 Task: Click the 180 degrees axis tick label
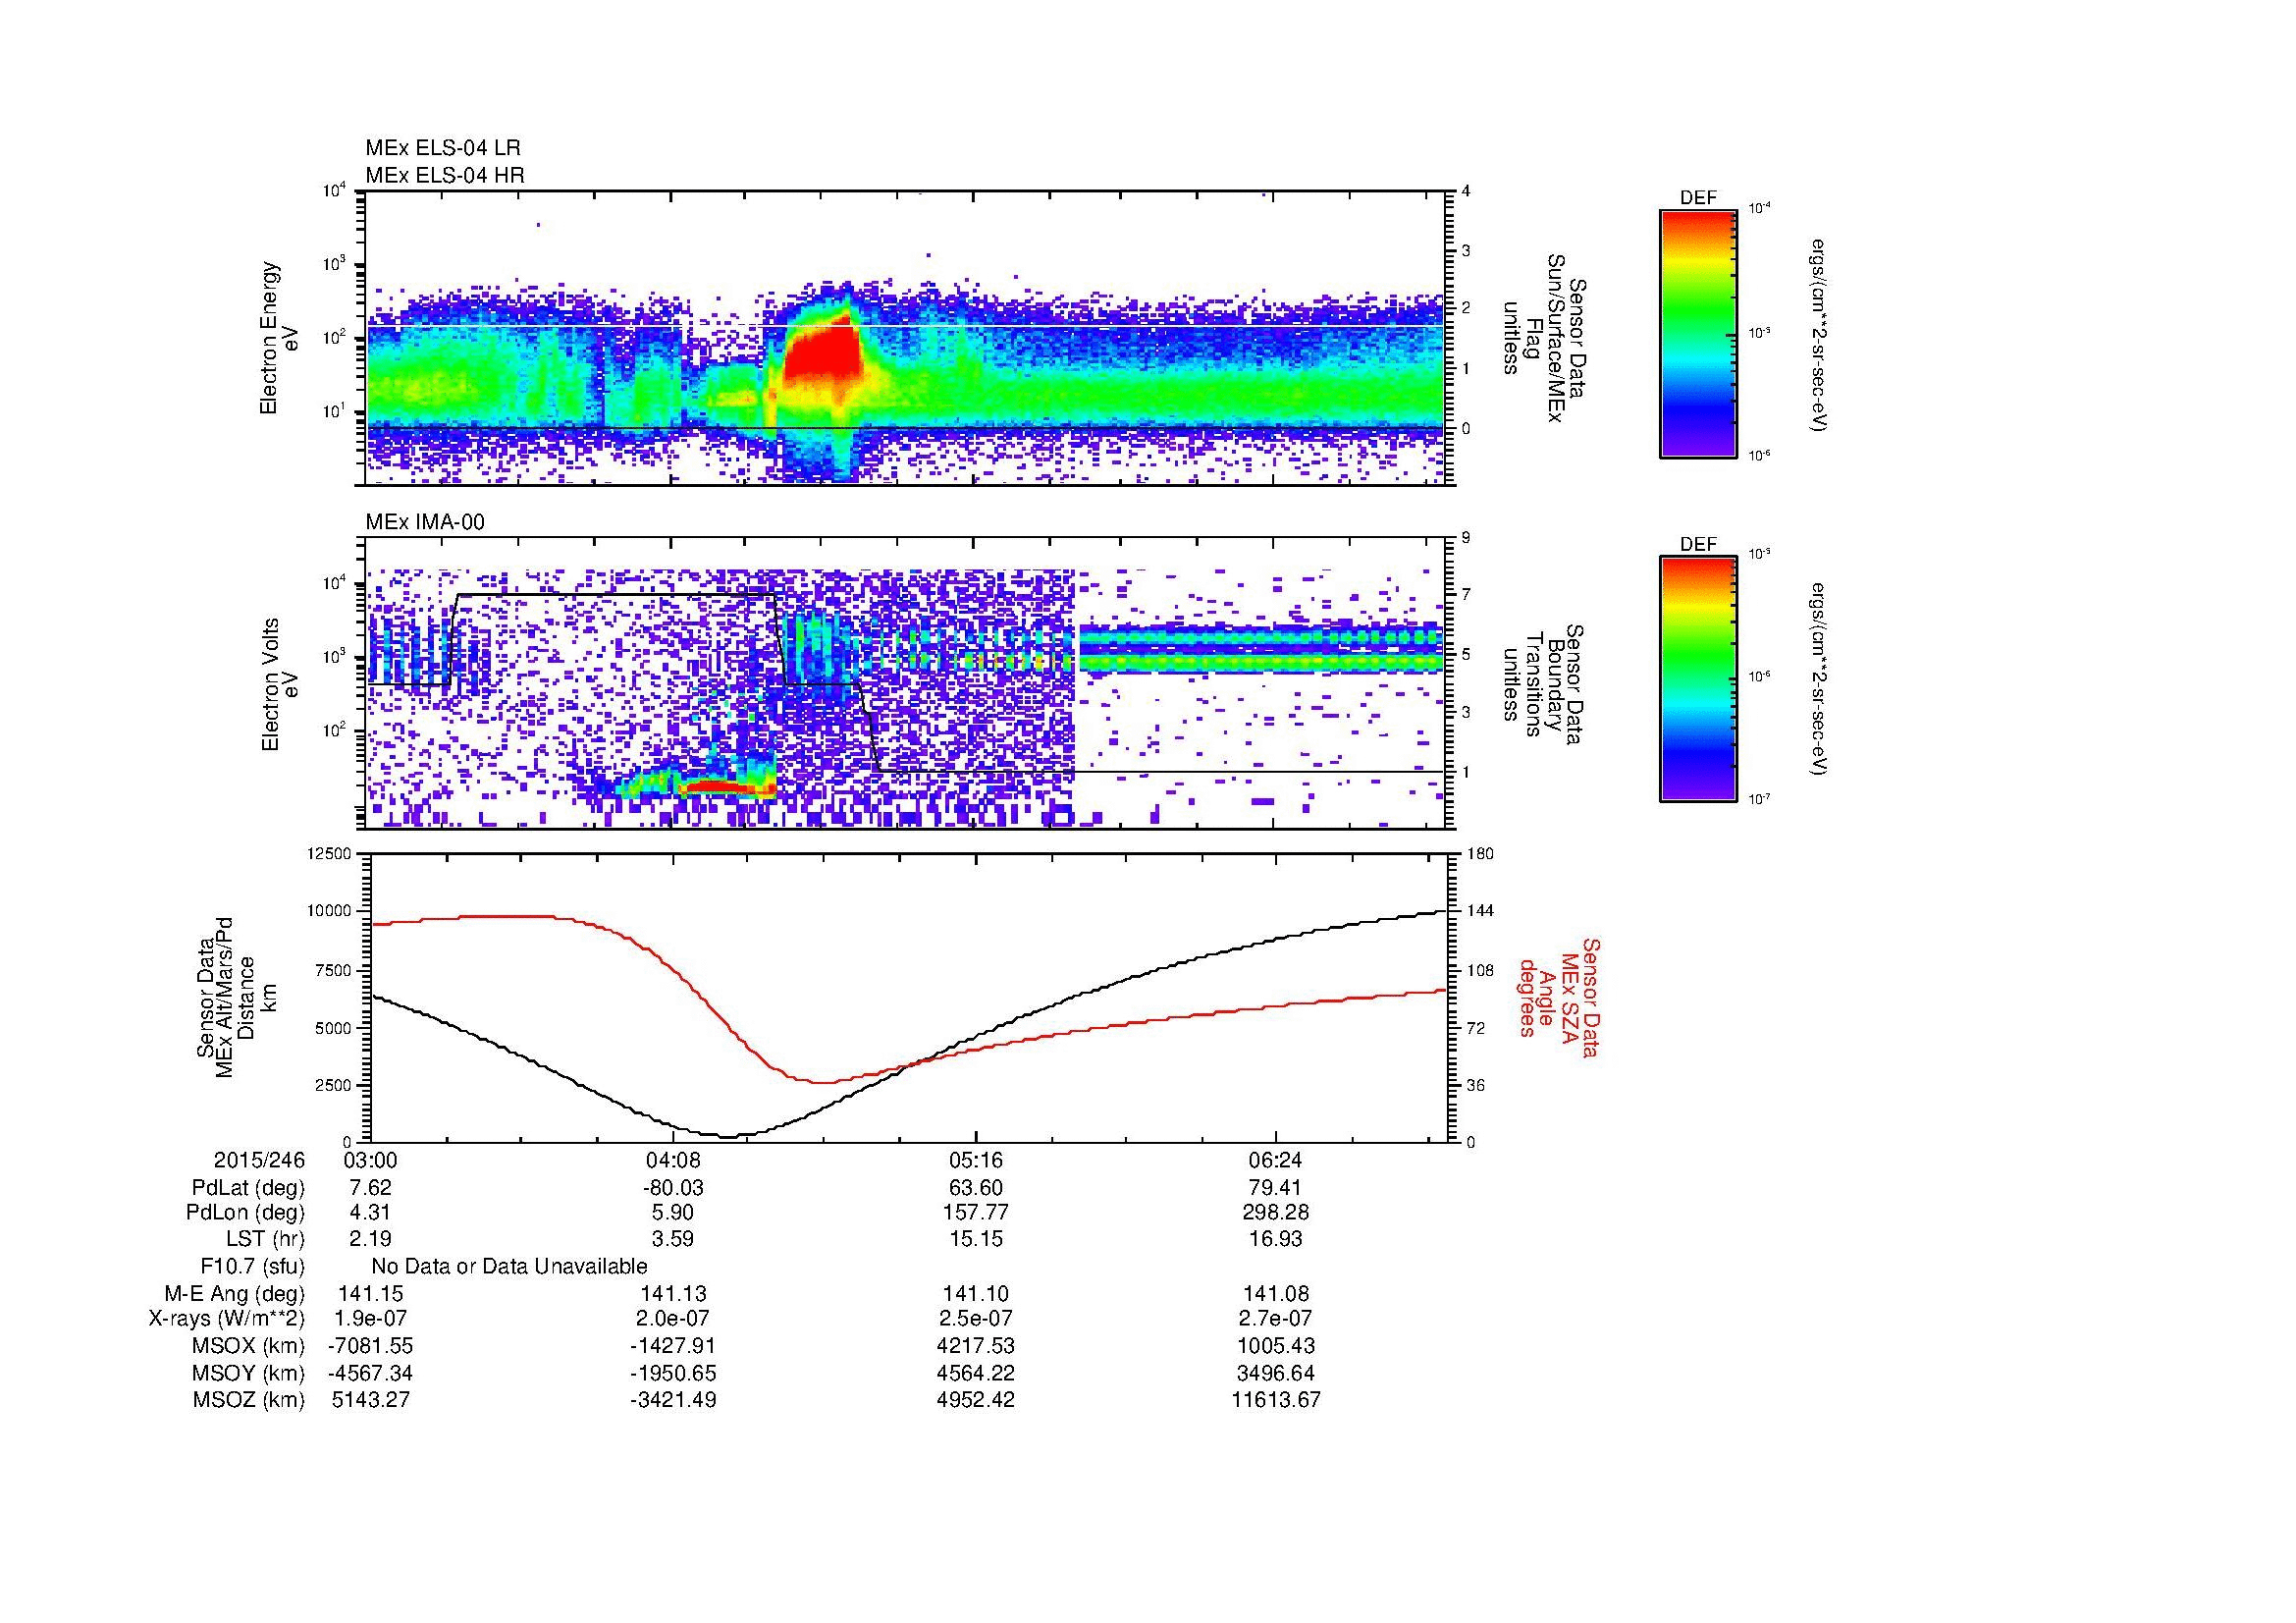1479,854
